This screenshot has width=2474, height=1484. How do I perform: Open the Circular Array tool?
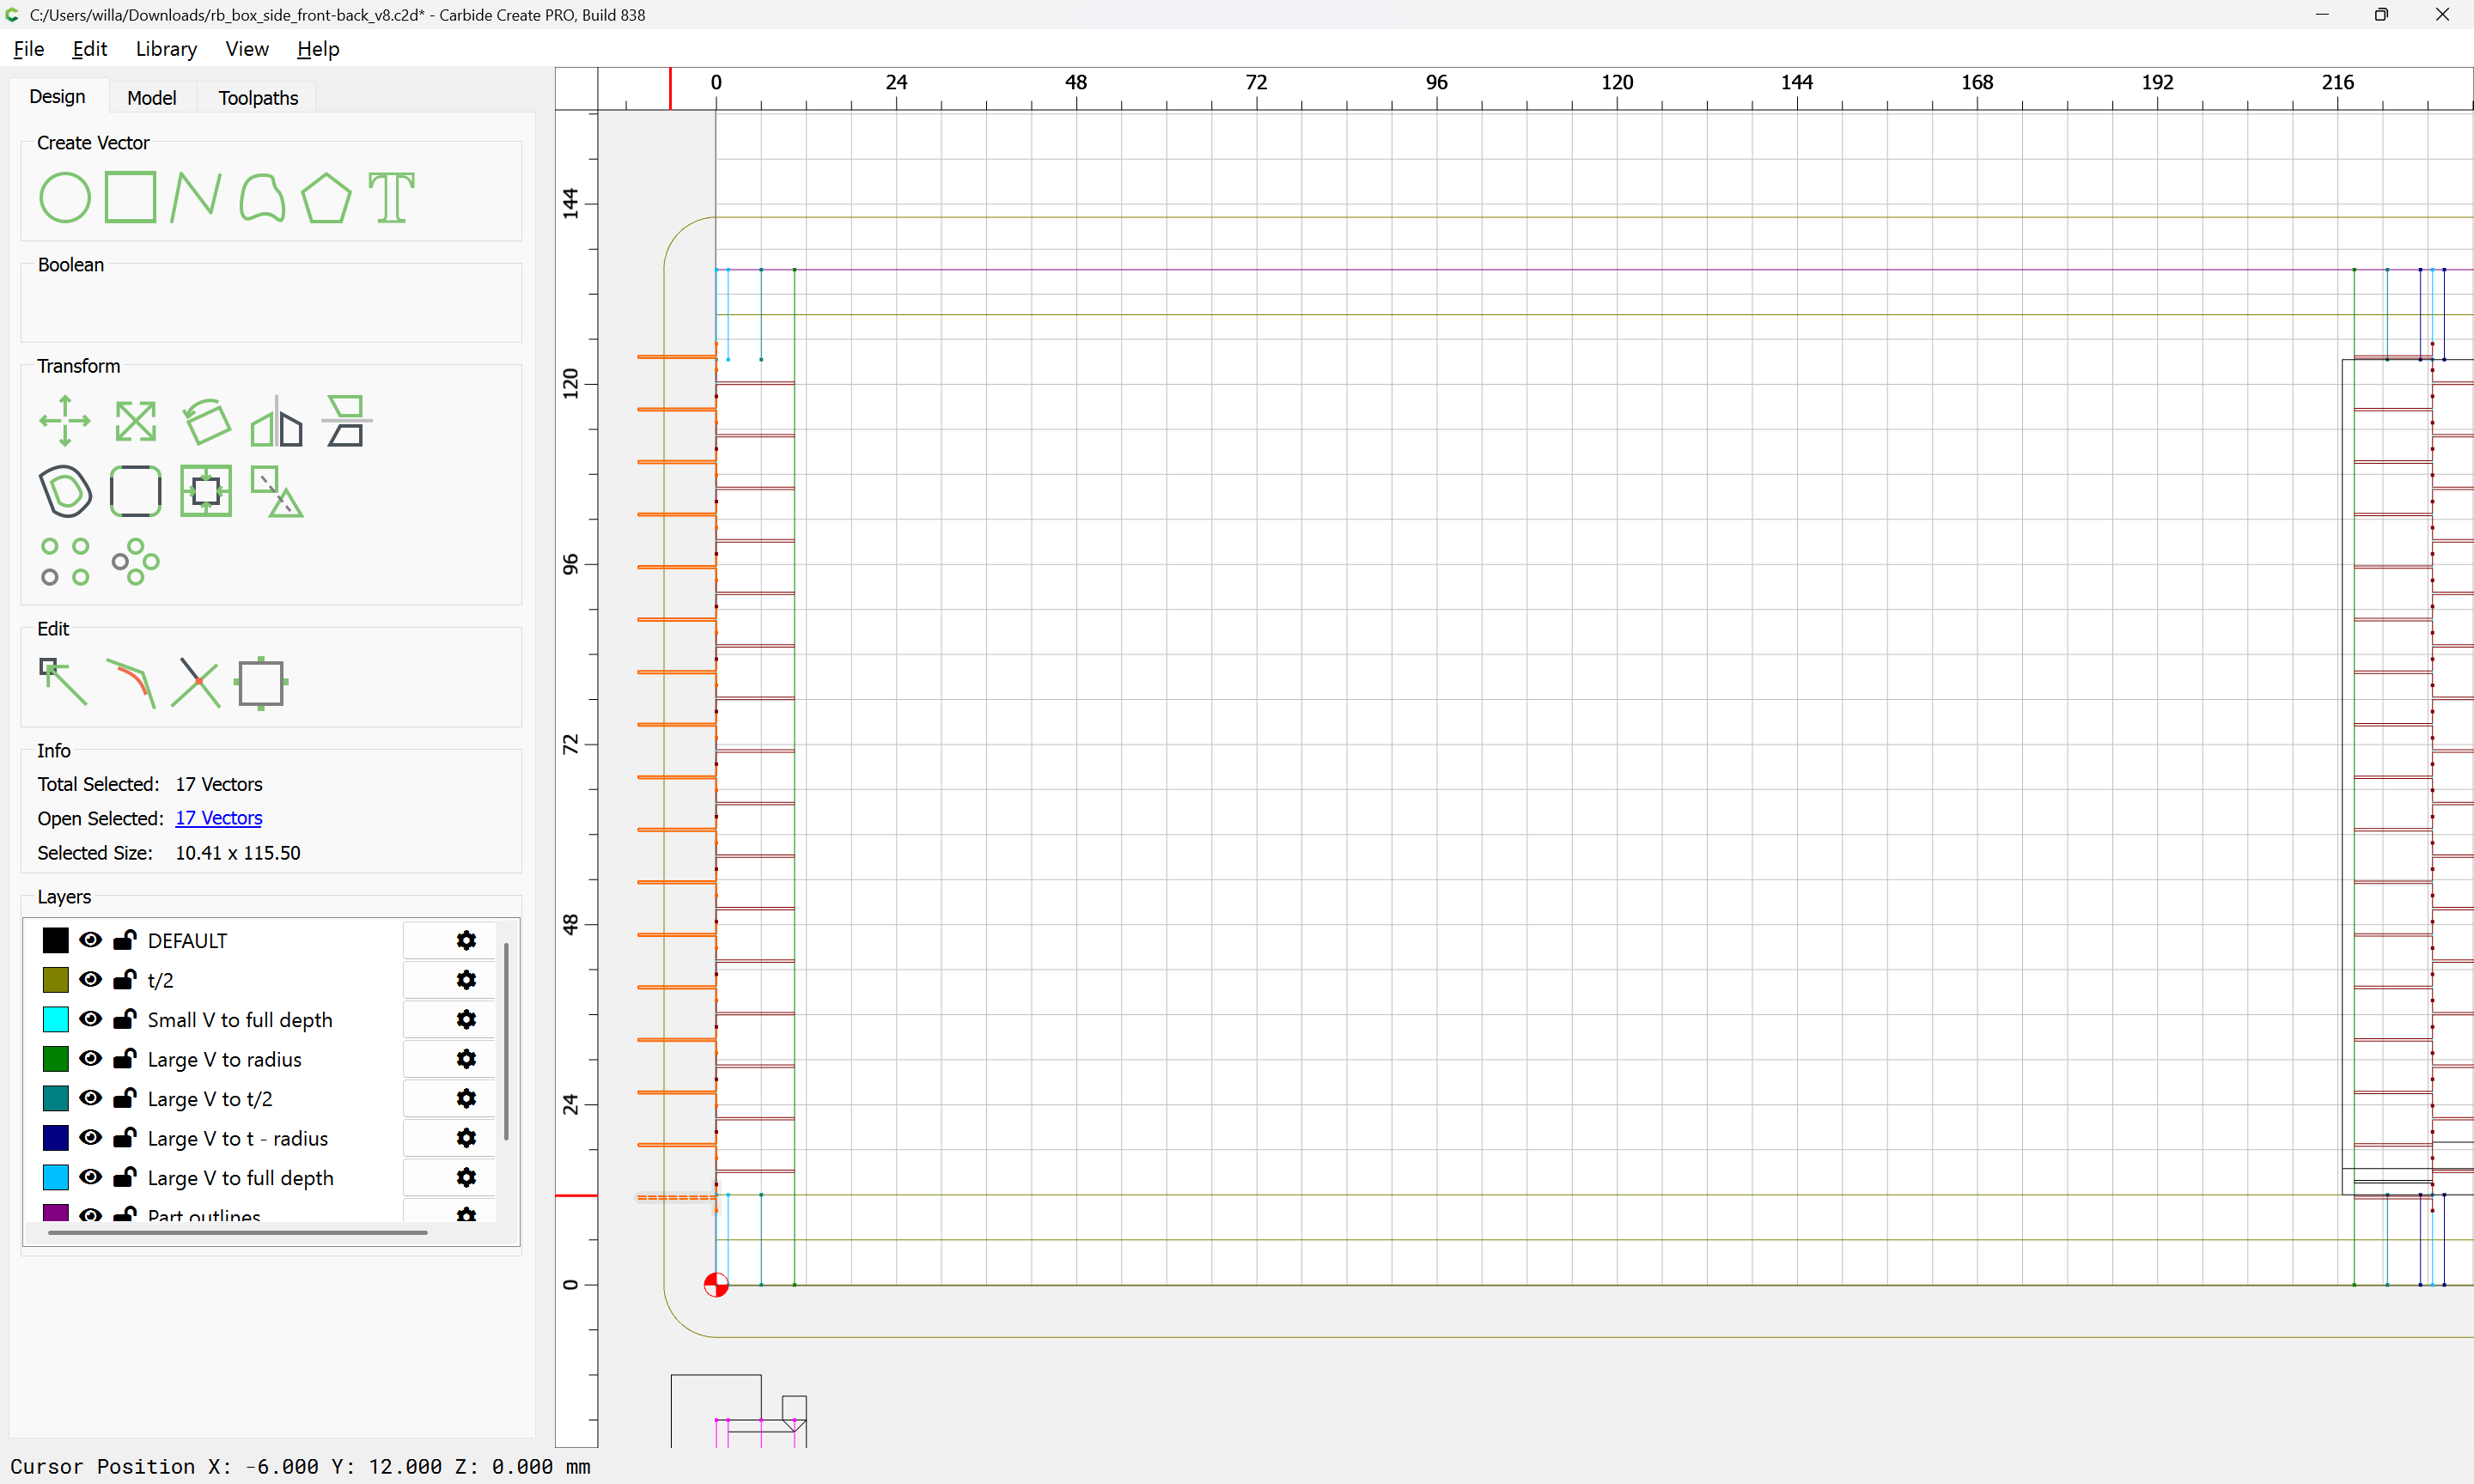(x=135, y=561)
